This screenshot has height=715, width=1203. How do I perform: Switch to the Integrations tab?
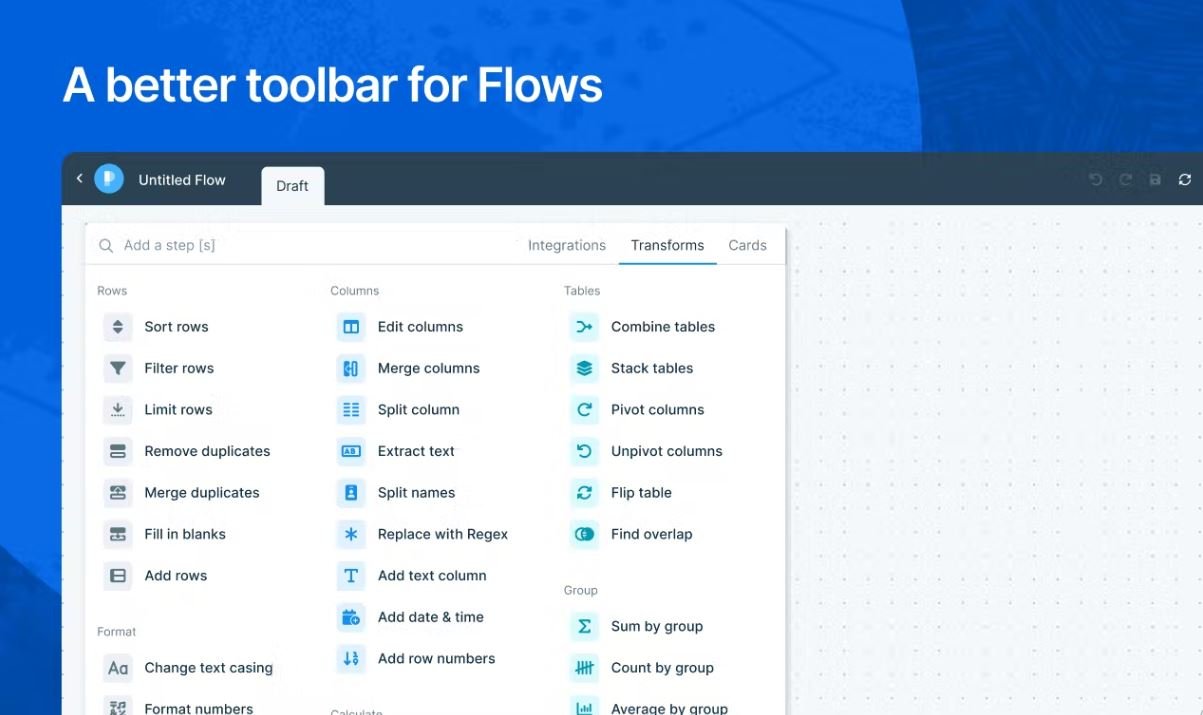click(x=566, y=245)
